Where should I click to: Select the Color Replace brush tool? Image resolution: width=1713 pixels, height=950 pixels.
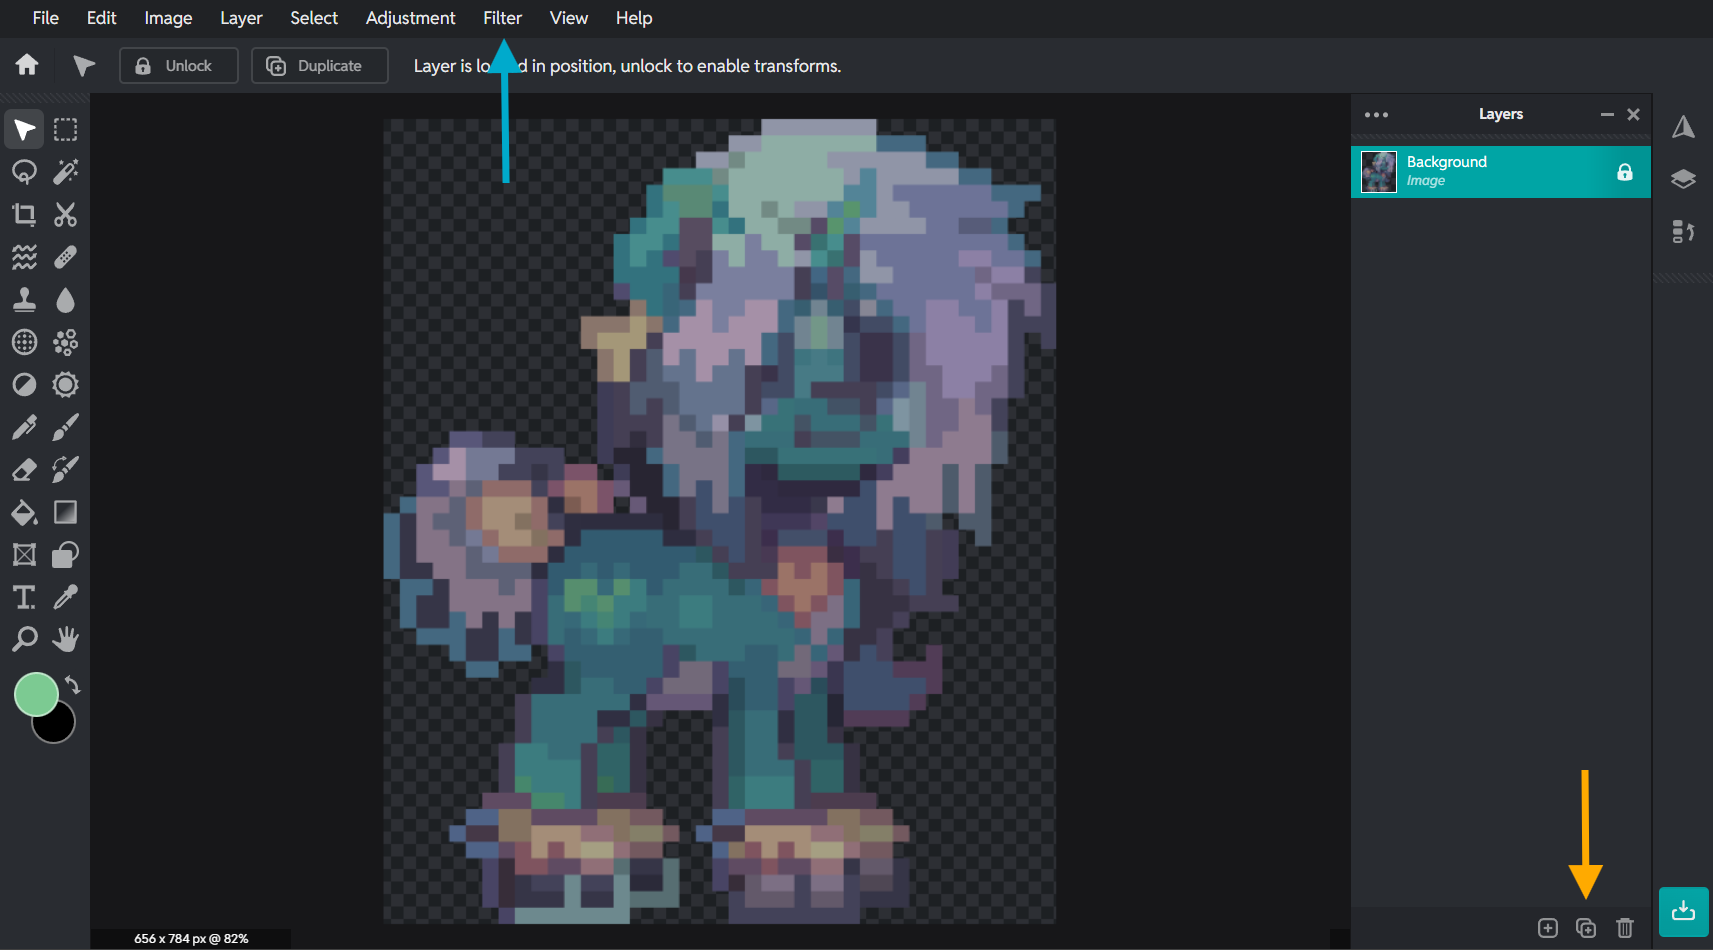click(x=66, y=470)
